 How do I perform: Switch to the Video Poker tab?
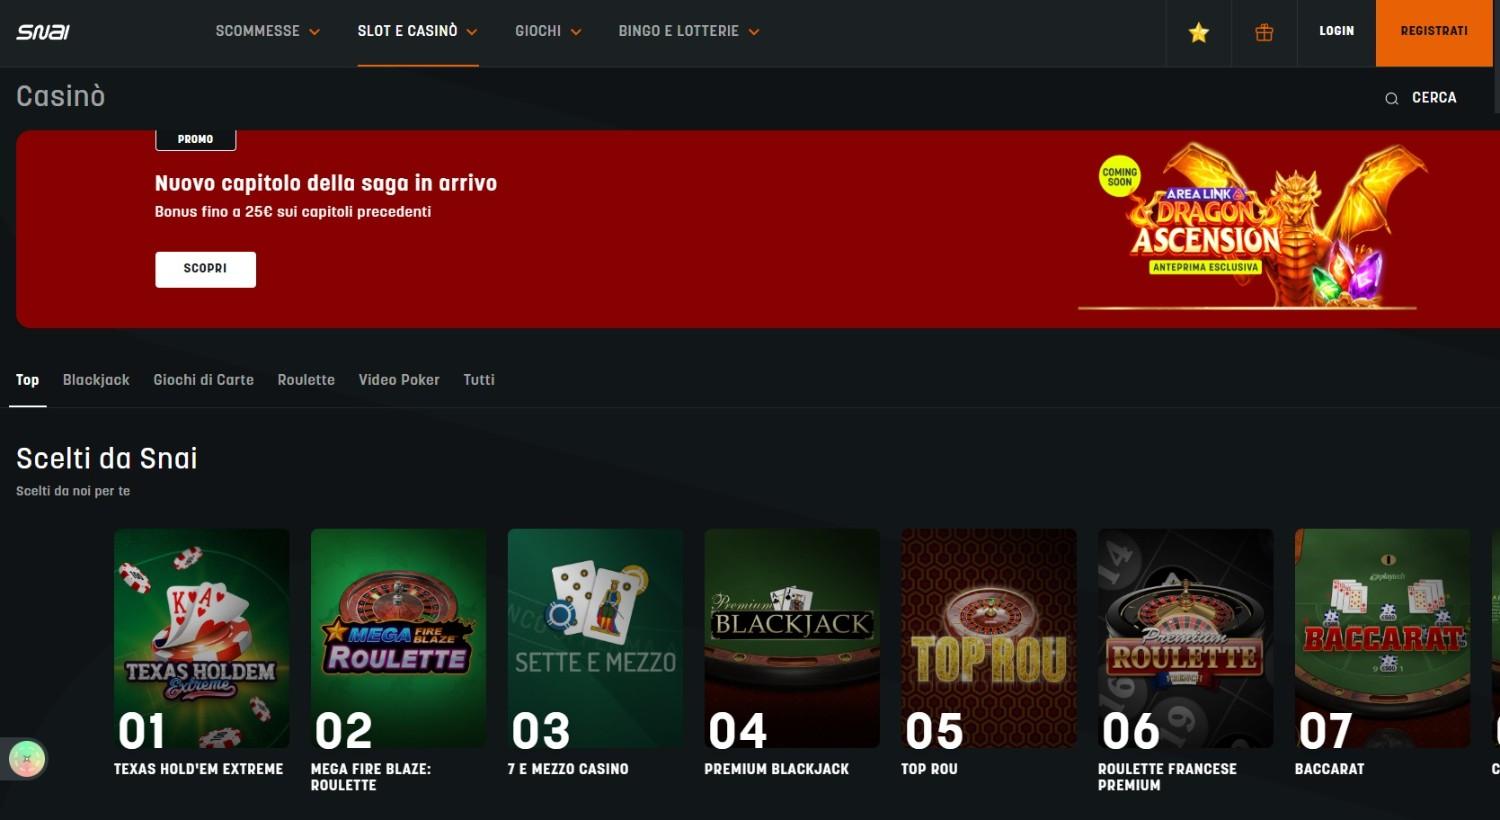point(399,380)
